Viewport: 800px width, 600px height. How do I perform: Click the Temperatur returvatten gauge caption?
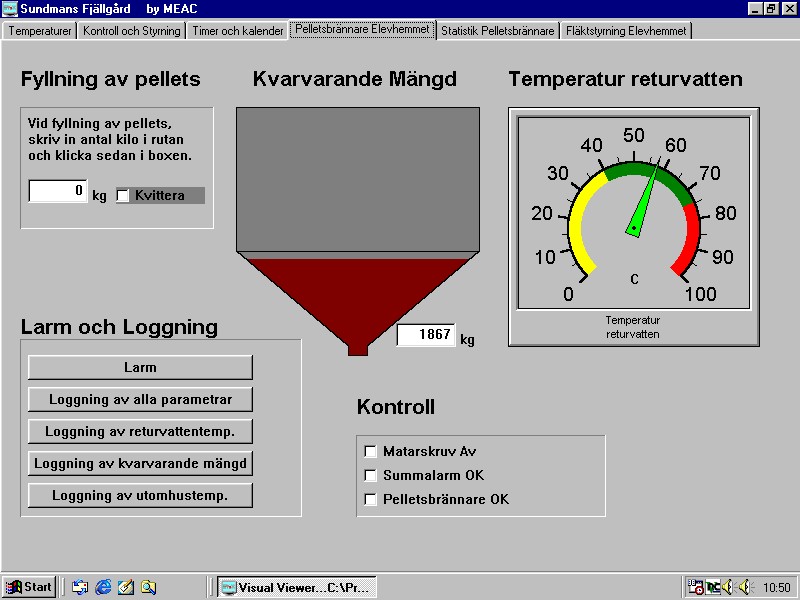pyautogui.click(x=633, y=327)
